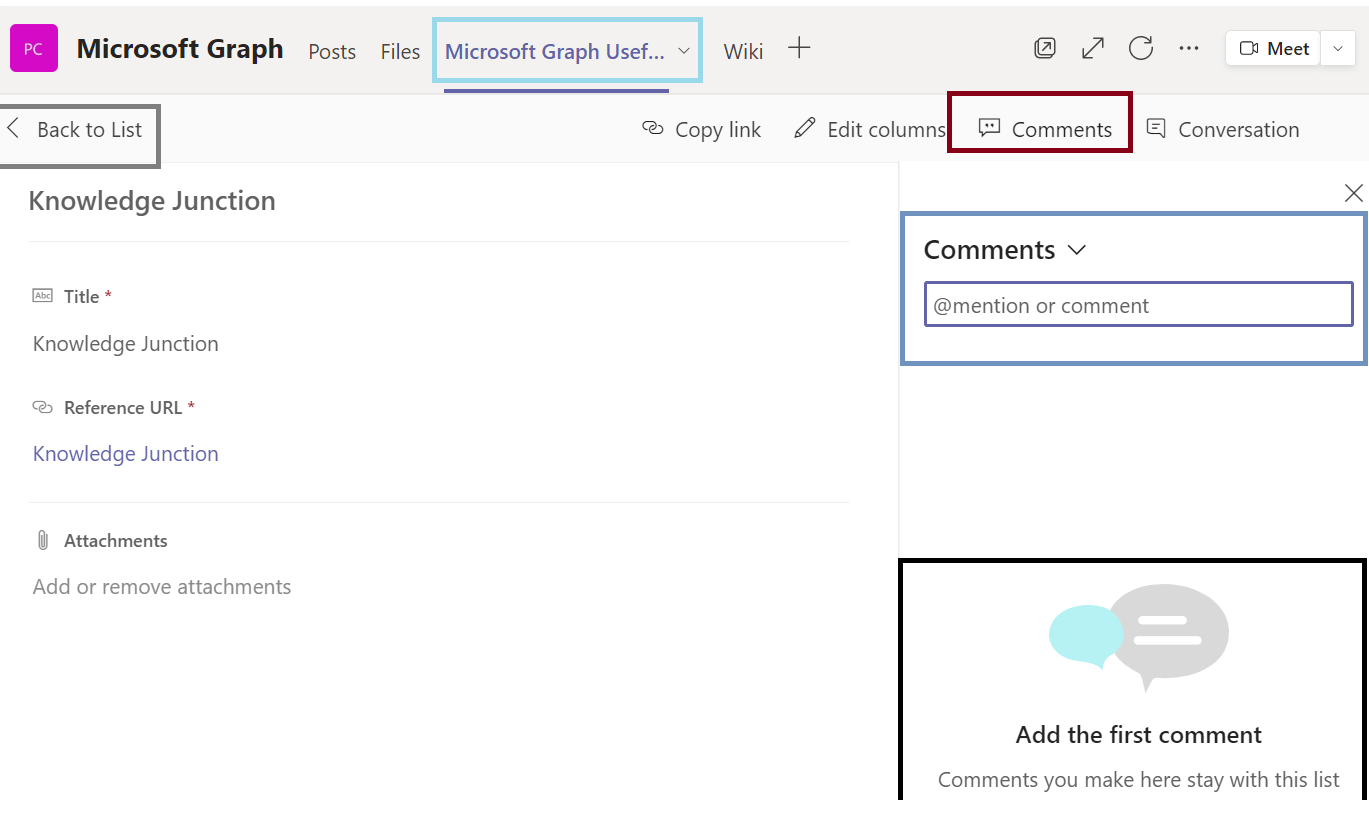Click the Title field value Knowledge Junction
The width and height of the screenshot is (1369, 825).
(x=126, y=344)
